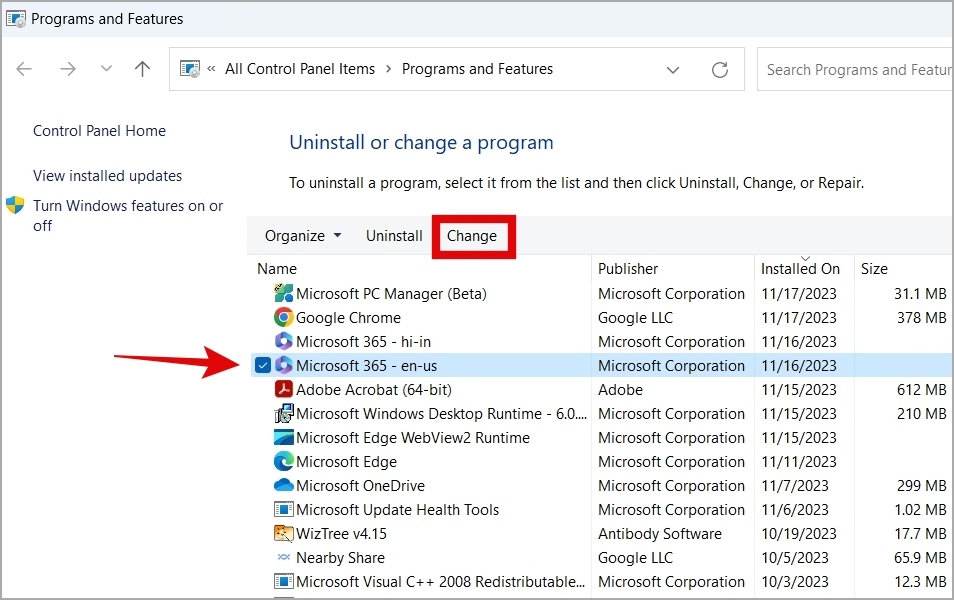Image resolution: width=954 pixels, height=600 pixels.
Task: Expand the hidden breadcrumb path chevrons
Action: [211, 69]
